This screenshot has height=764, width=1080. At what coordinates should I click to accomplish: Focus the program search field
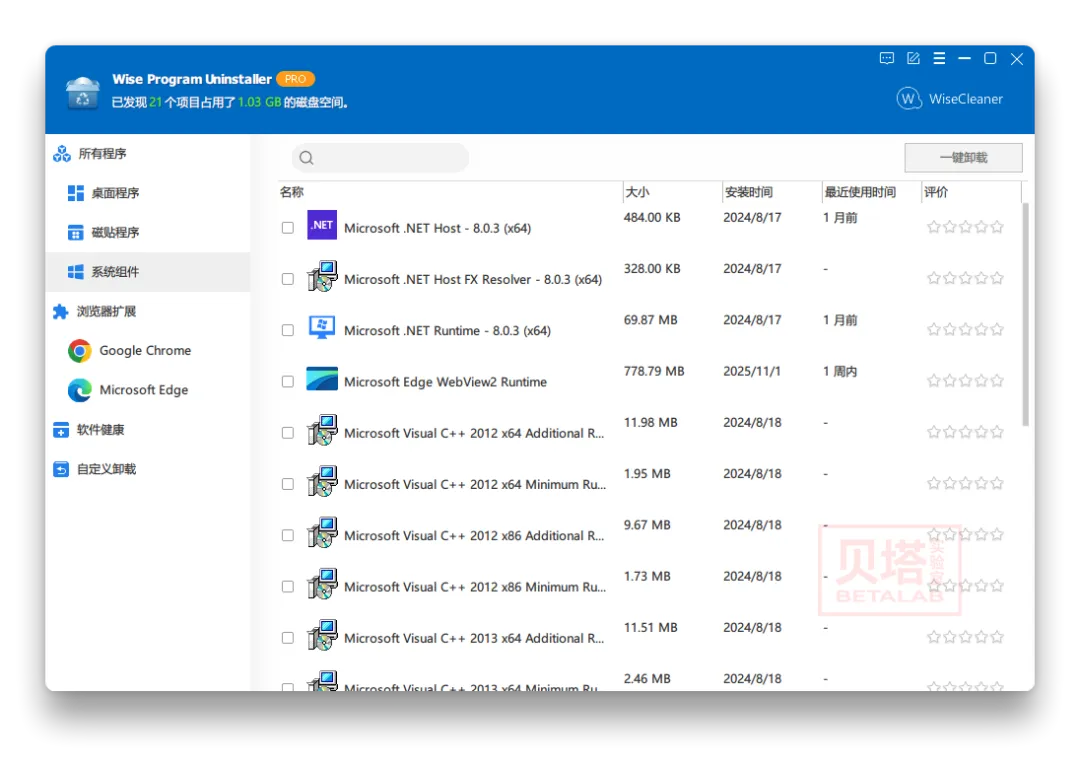point(380,158)
